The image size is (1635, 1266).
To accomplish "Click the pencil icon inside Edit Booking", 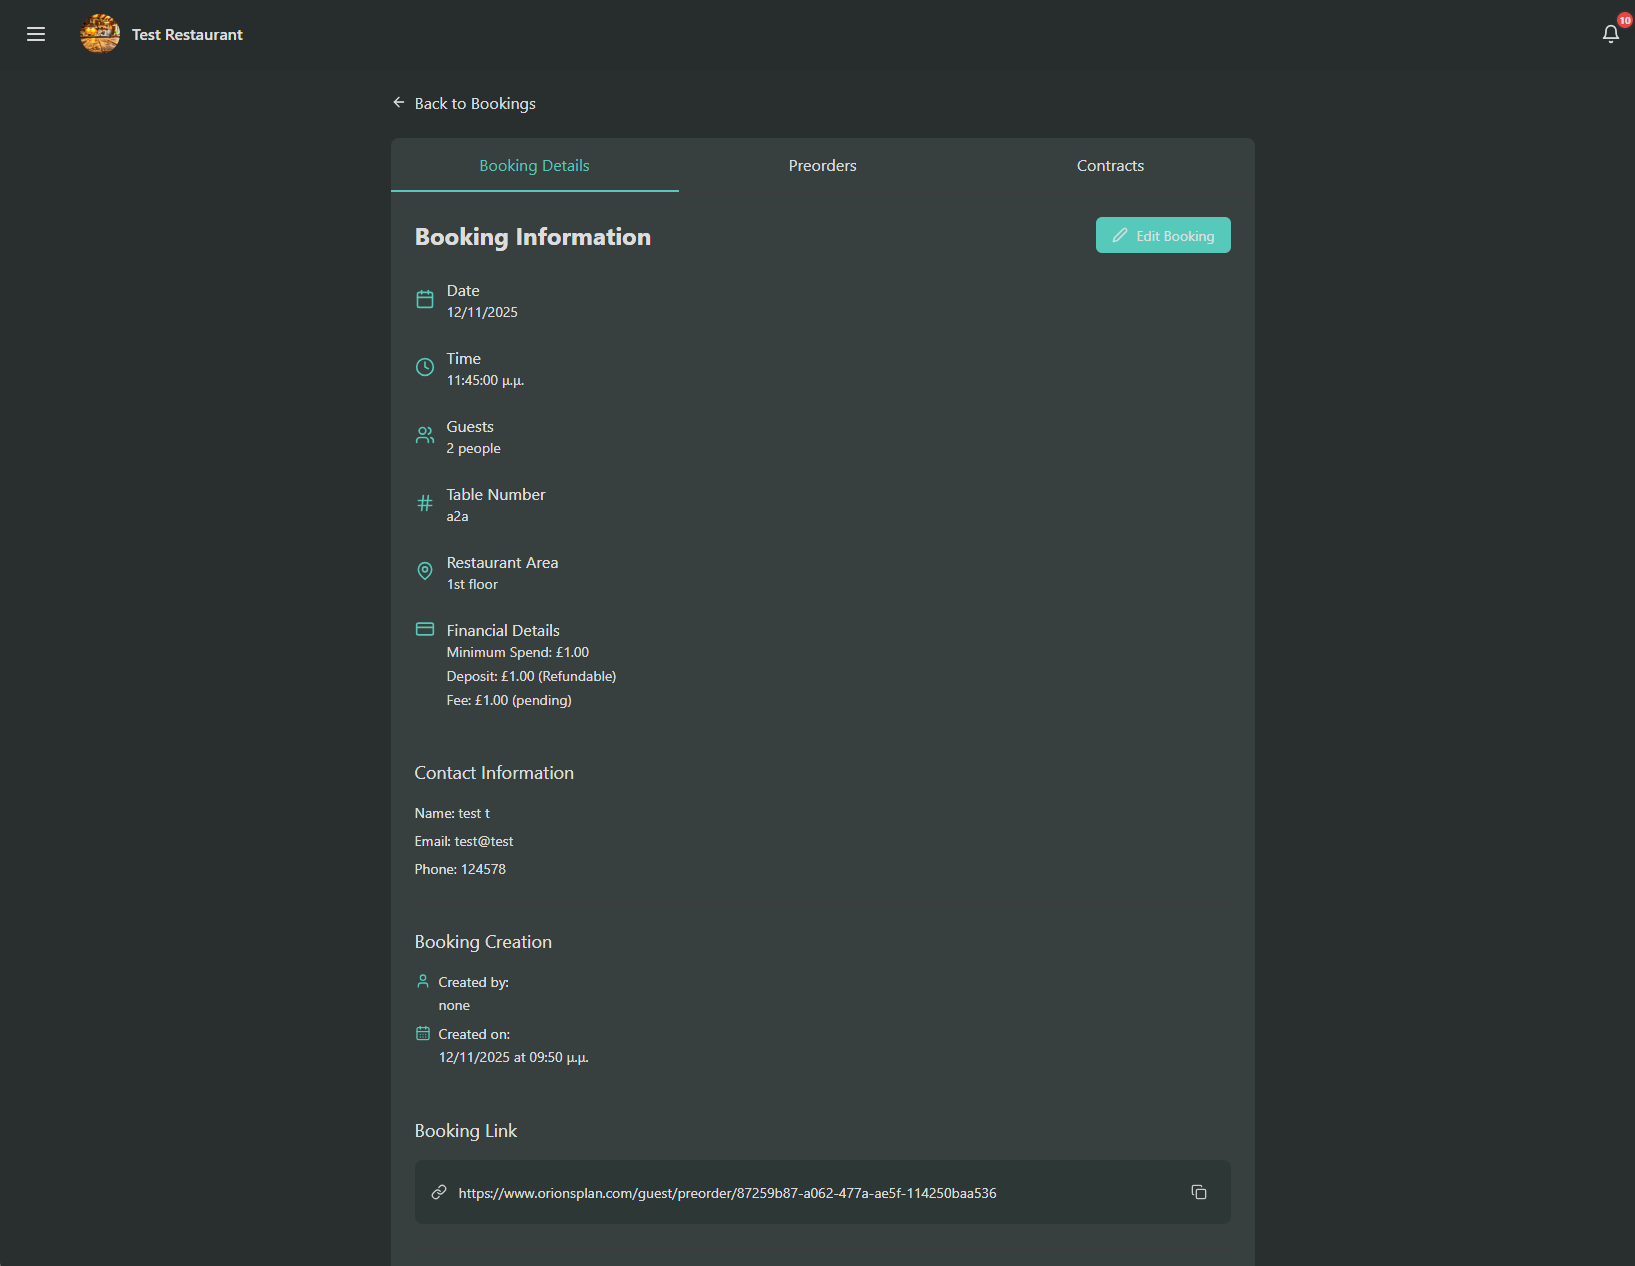I will pyautogui.click(x=1120, y=235).
